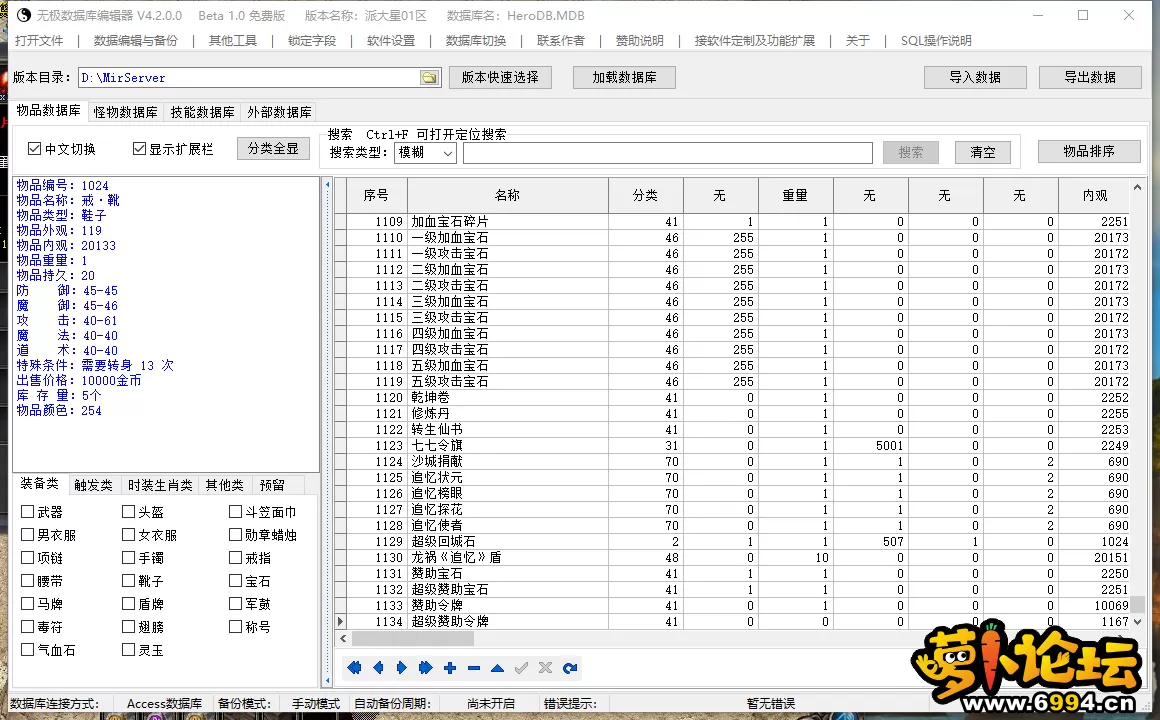Select the 其他类 tab
1160x720 pixels.
[224, 485]
